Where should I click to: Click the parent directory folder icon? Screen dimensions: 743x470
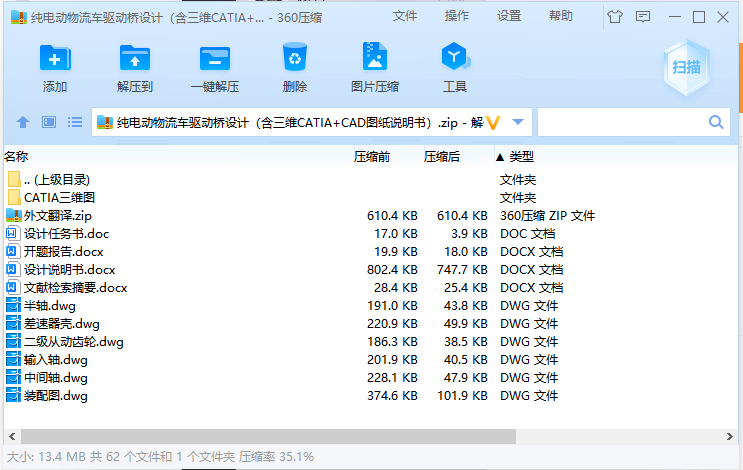point(14,179)
